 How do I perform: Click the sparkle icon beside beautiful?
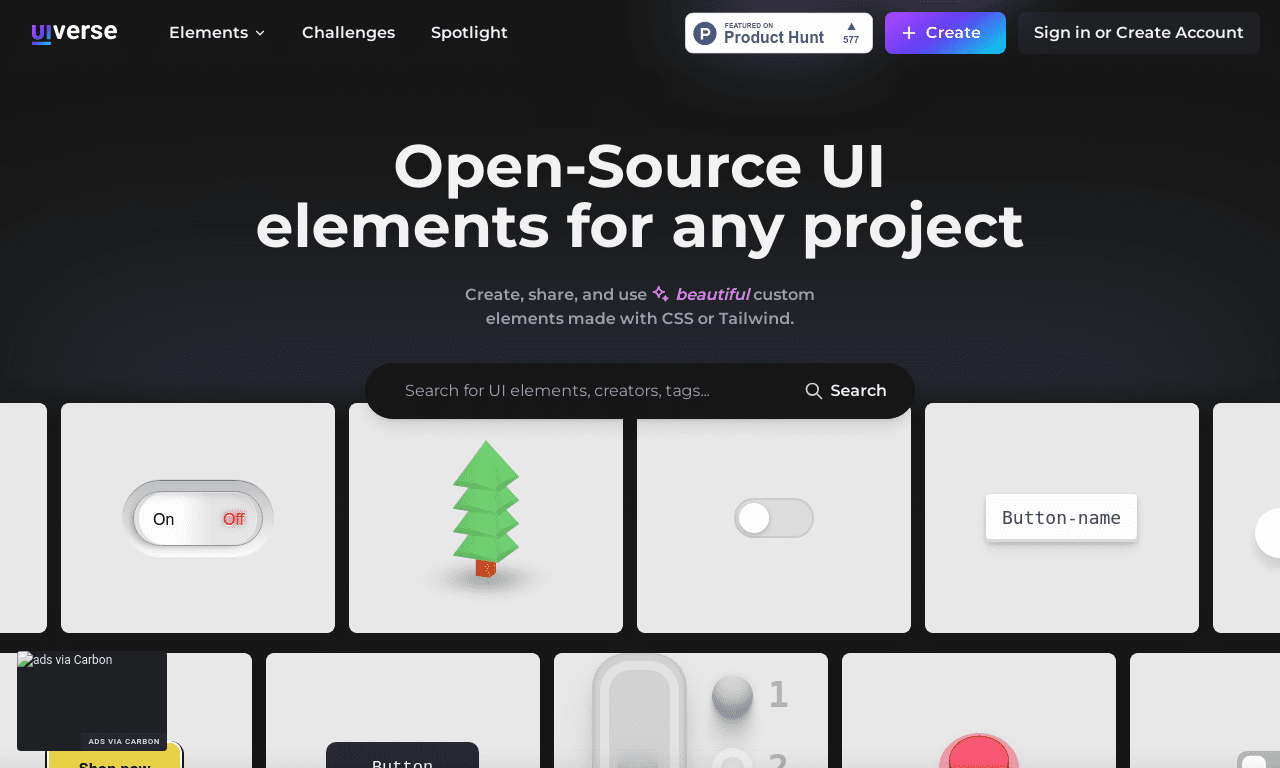661,294
